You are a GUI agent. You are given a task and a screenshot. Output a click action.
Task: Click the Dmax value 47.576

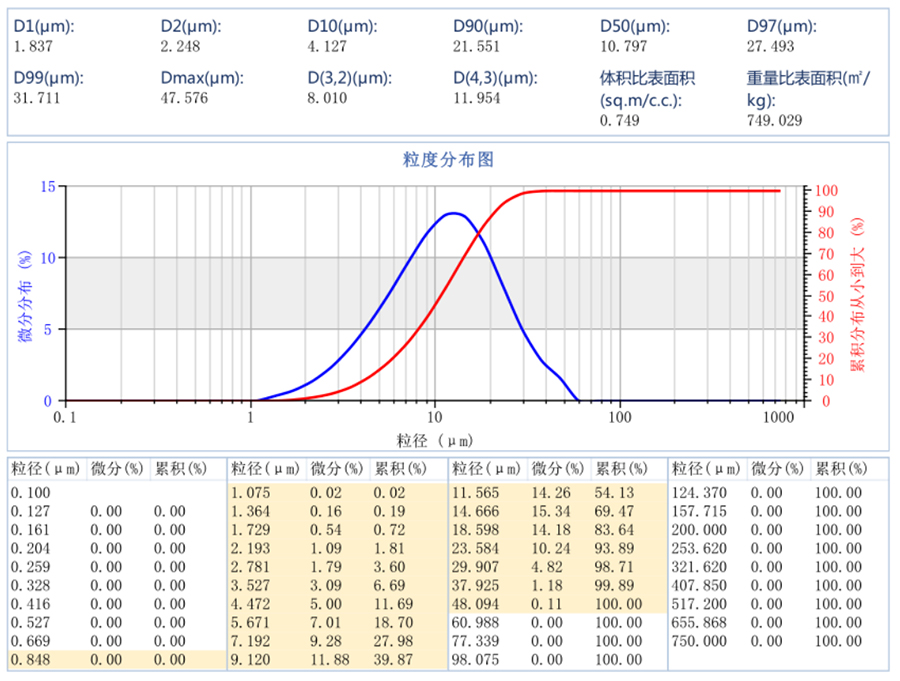point(183,98)
